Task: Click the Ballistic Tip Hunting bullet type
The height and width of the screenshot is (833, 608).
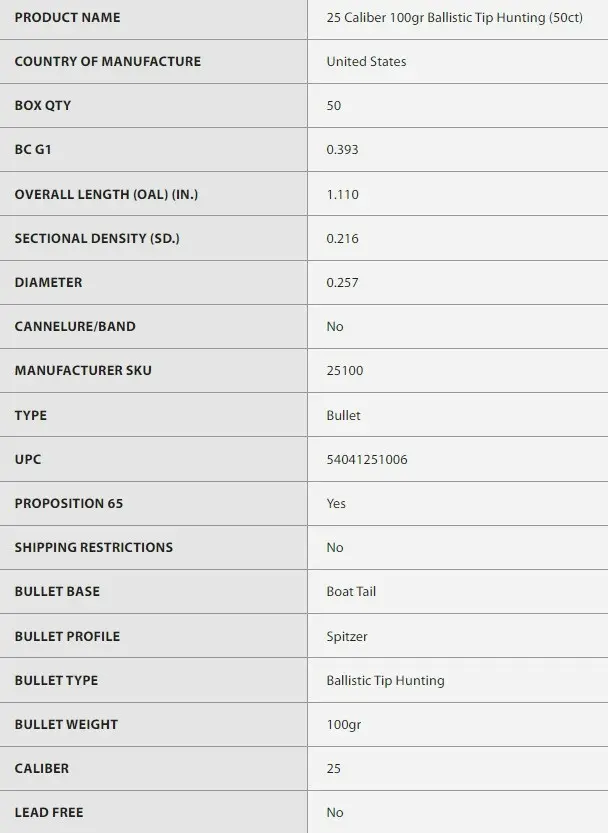Action: click(x=385, y=680)
